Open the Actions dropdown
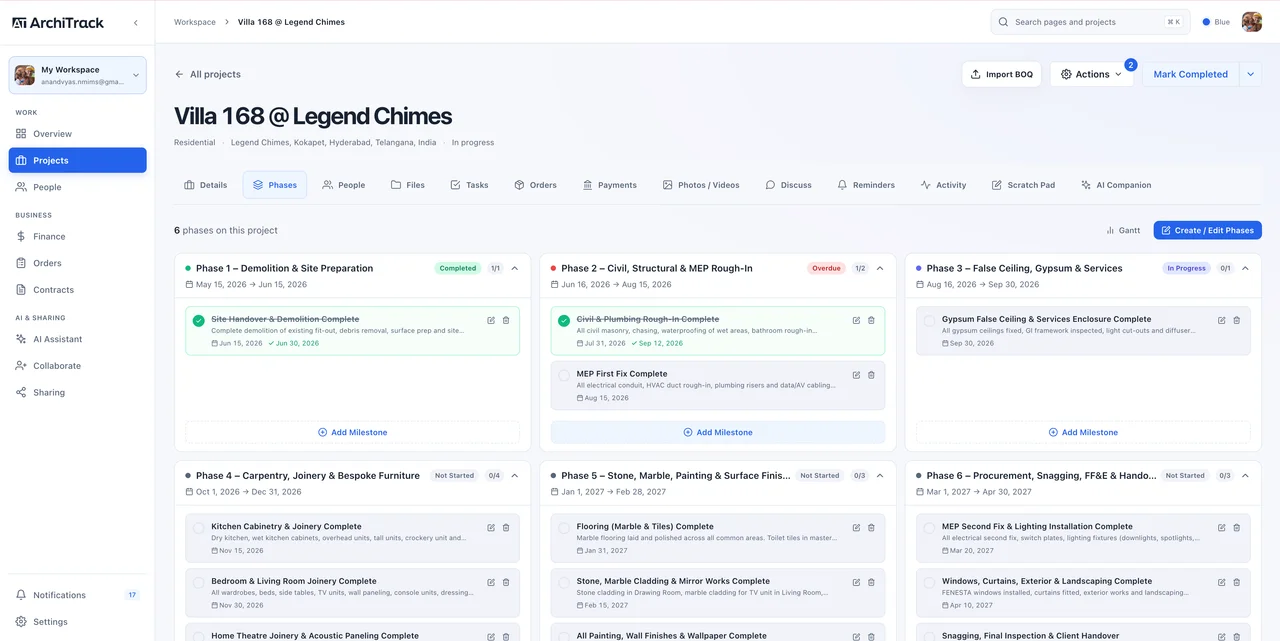The height and width of the screenshot is (641, 1280). tap(1092, 74)
